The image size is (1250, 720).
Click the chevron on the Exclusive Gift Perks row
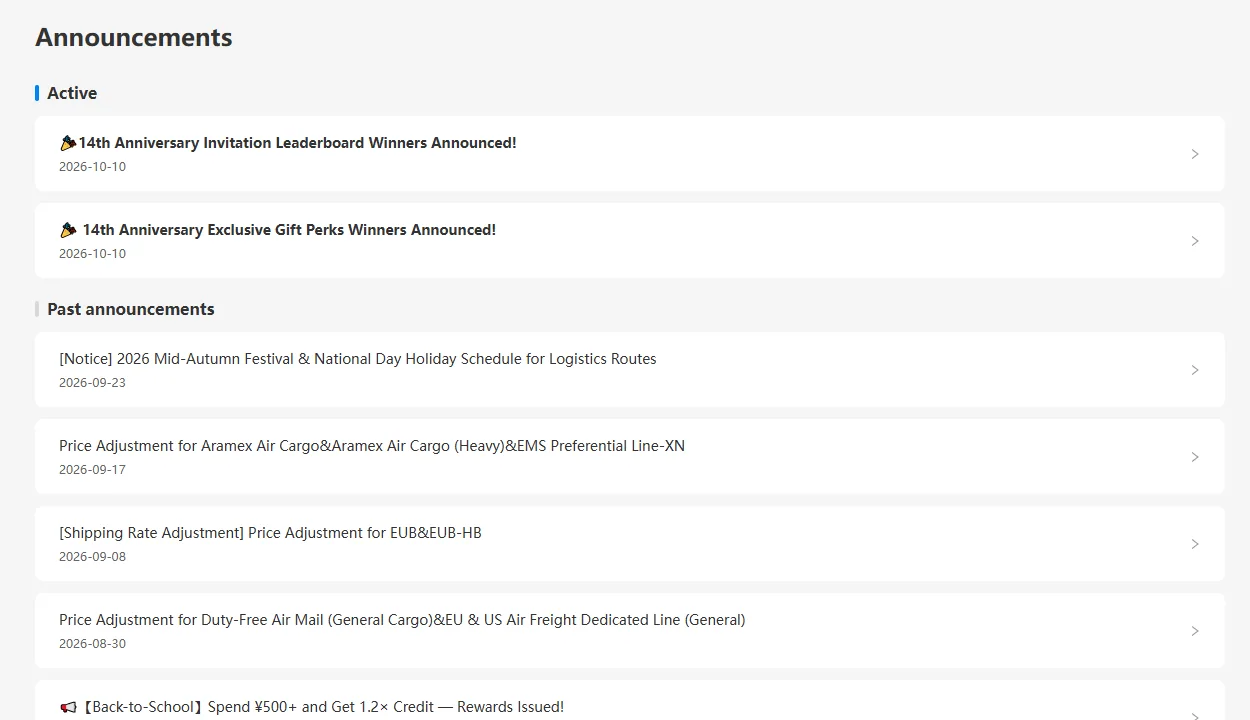tap(1195, 241)
